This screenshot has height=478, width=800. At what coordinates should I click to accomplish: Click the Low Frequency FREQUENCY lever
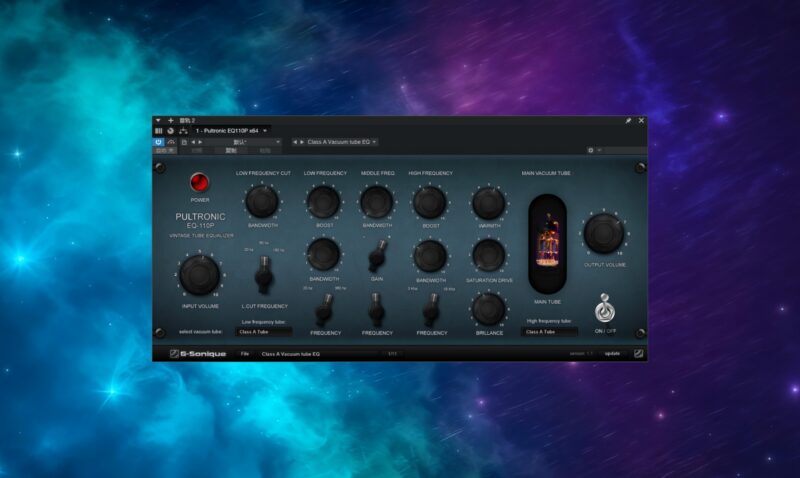pyautogui.click(x=324, y=310)
